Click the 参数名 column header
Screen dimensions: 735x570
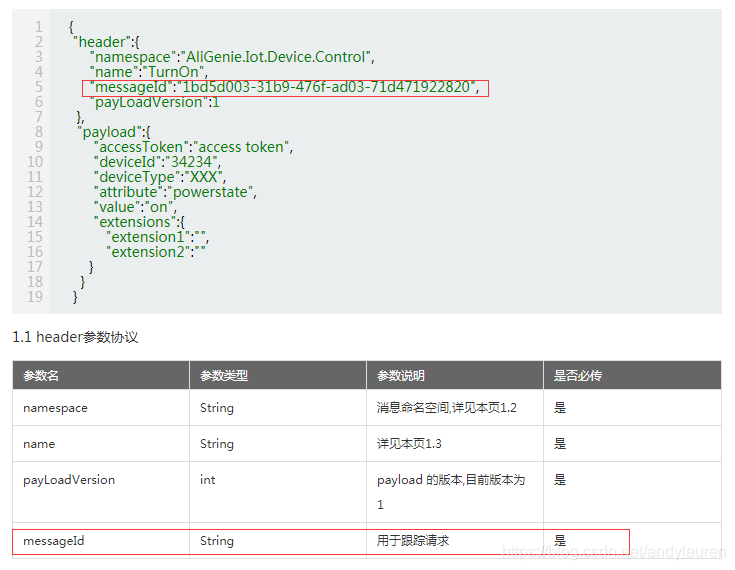[101, 375]
